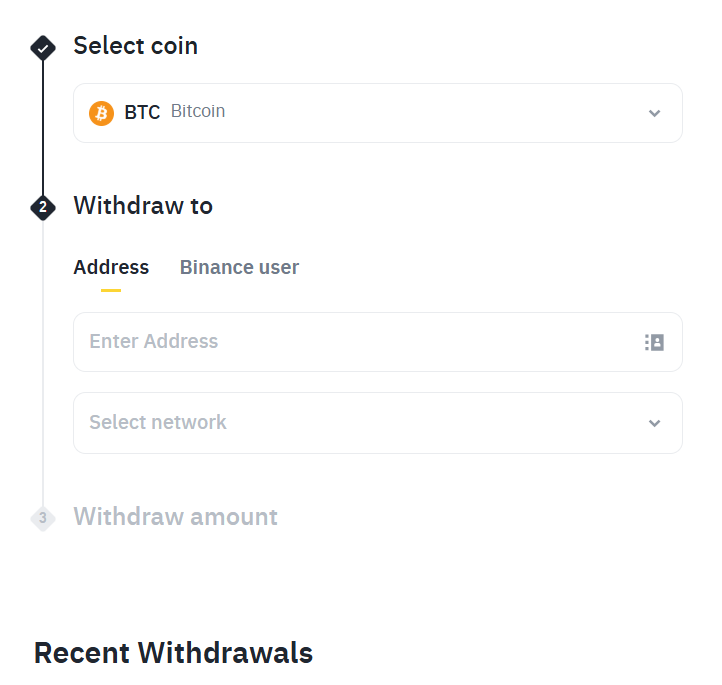Switch to the Binance user tab
The width and height of the screenshot is (722, 685).
(239, 267)
